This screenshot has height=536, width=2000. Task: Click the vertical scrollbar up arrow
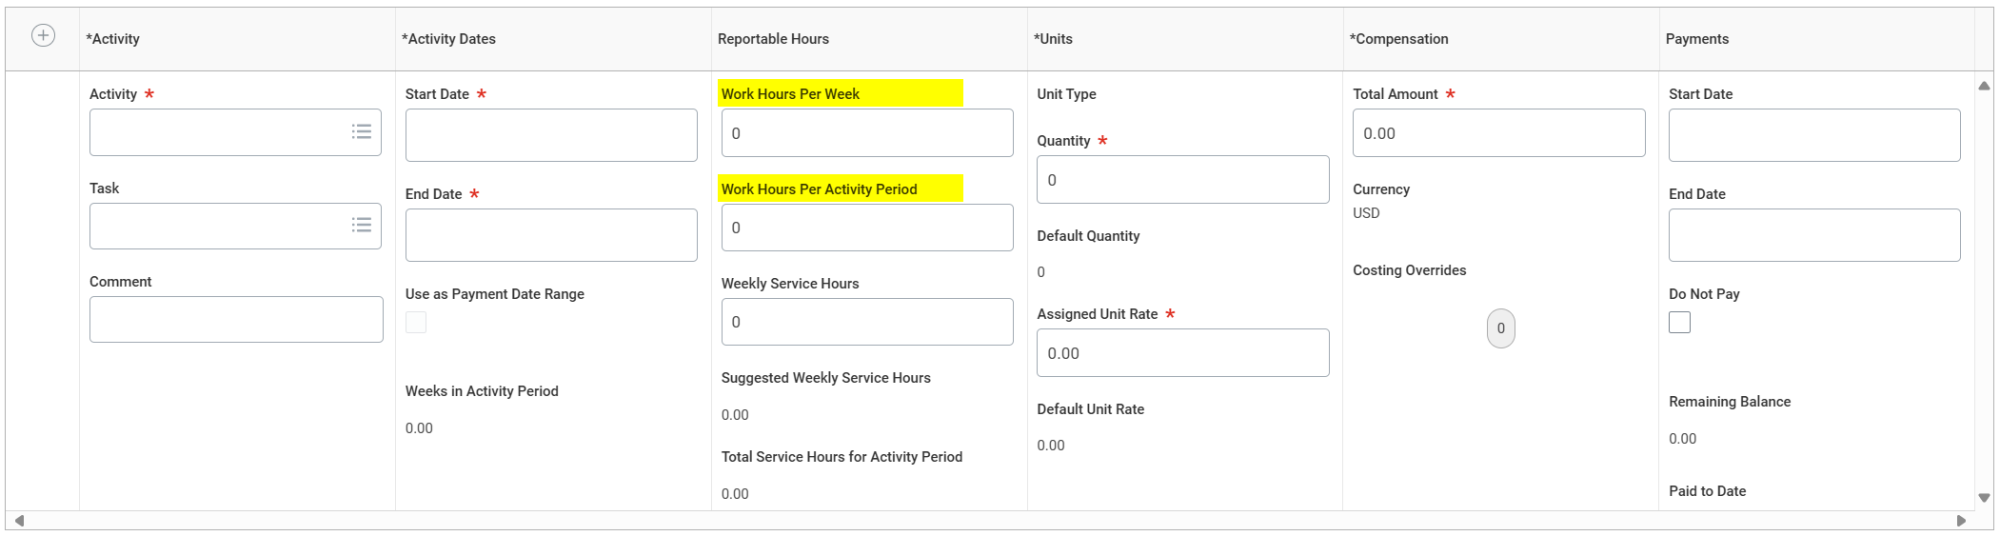coord(1984,86)
